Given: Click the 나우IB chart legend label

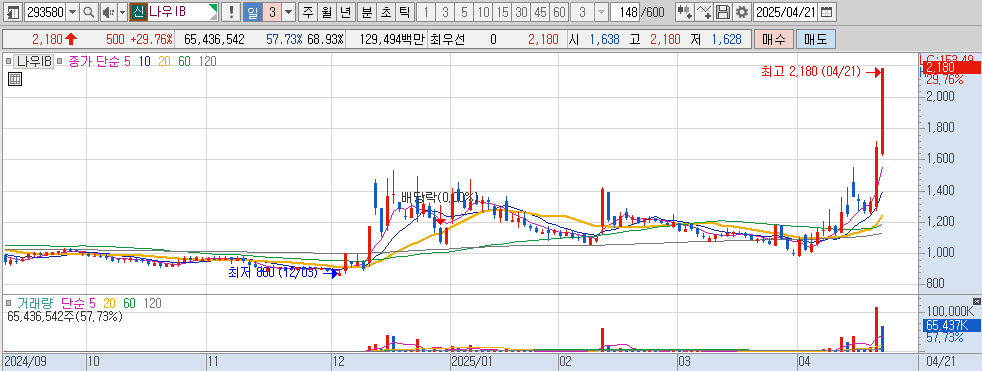Looking at the screenshot, I should [x=34, y=61].
